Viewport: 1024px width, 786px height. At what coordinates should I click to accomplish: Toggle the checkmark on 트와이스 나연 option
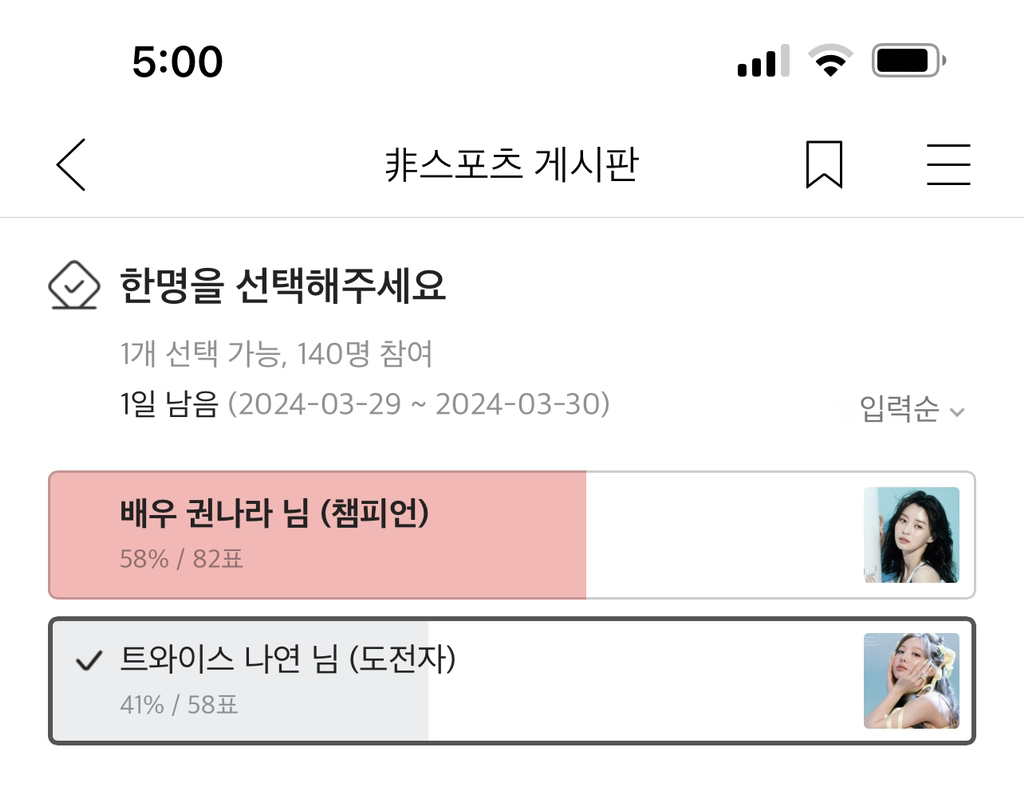[x=89, y=660]
